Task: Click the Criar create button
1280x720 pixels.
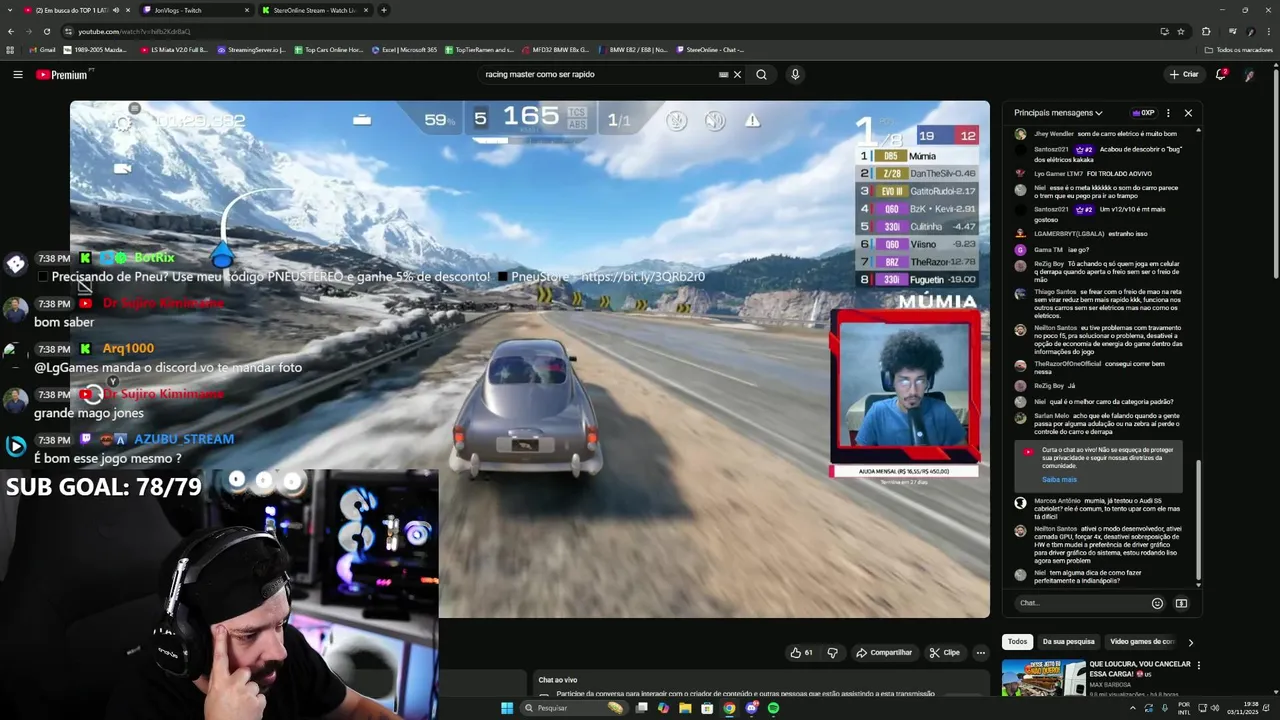Action: tap(1184, 74)
